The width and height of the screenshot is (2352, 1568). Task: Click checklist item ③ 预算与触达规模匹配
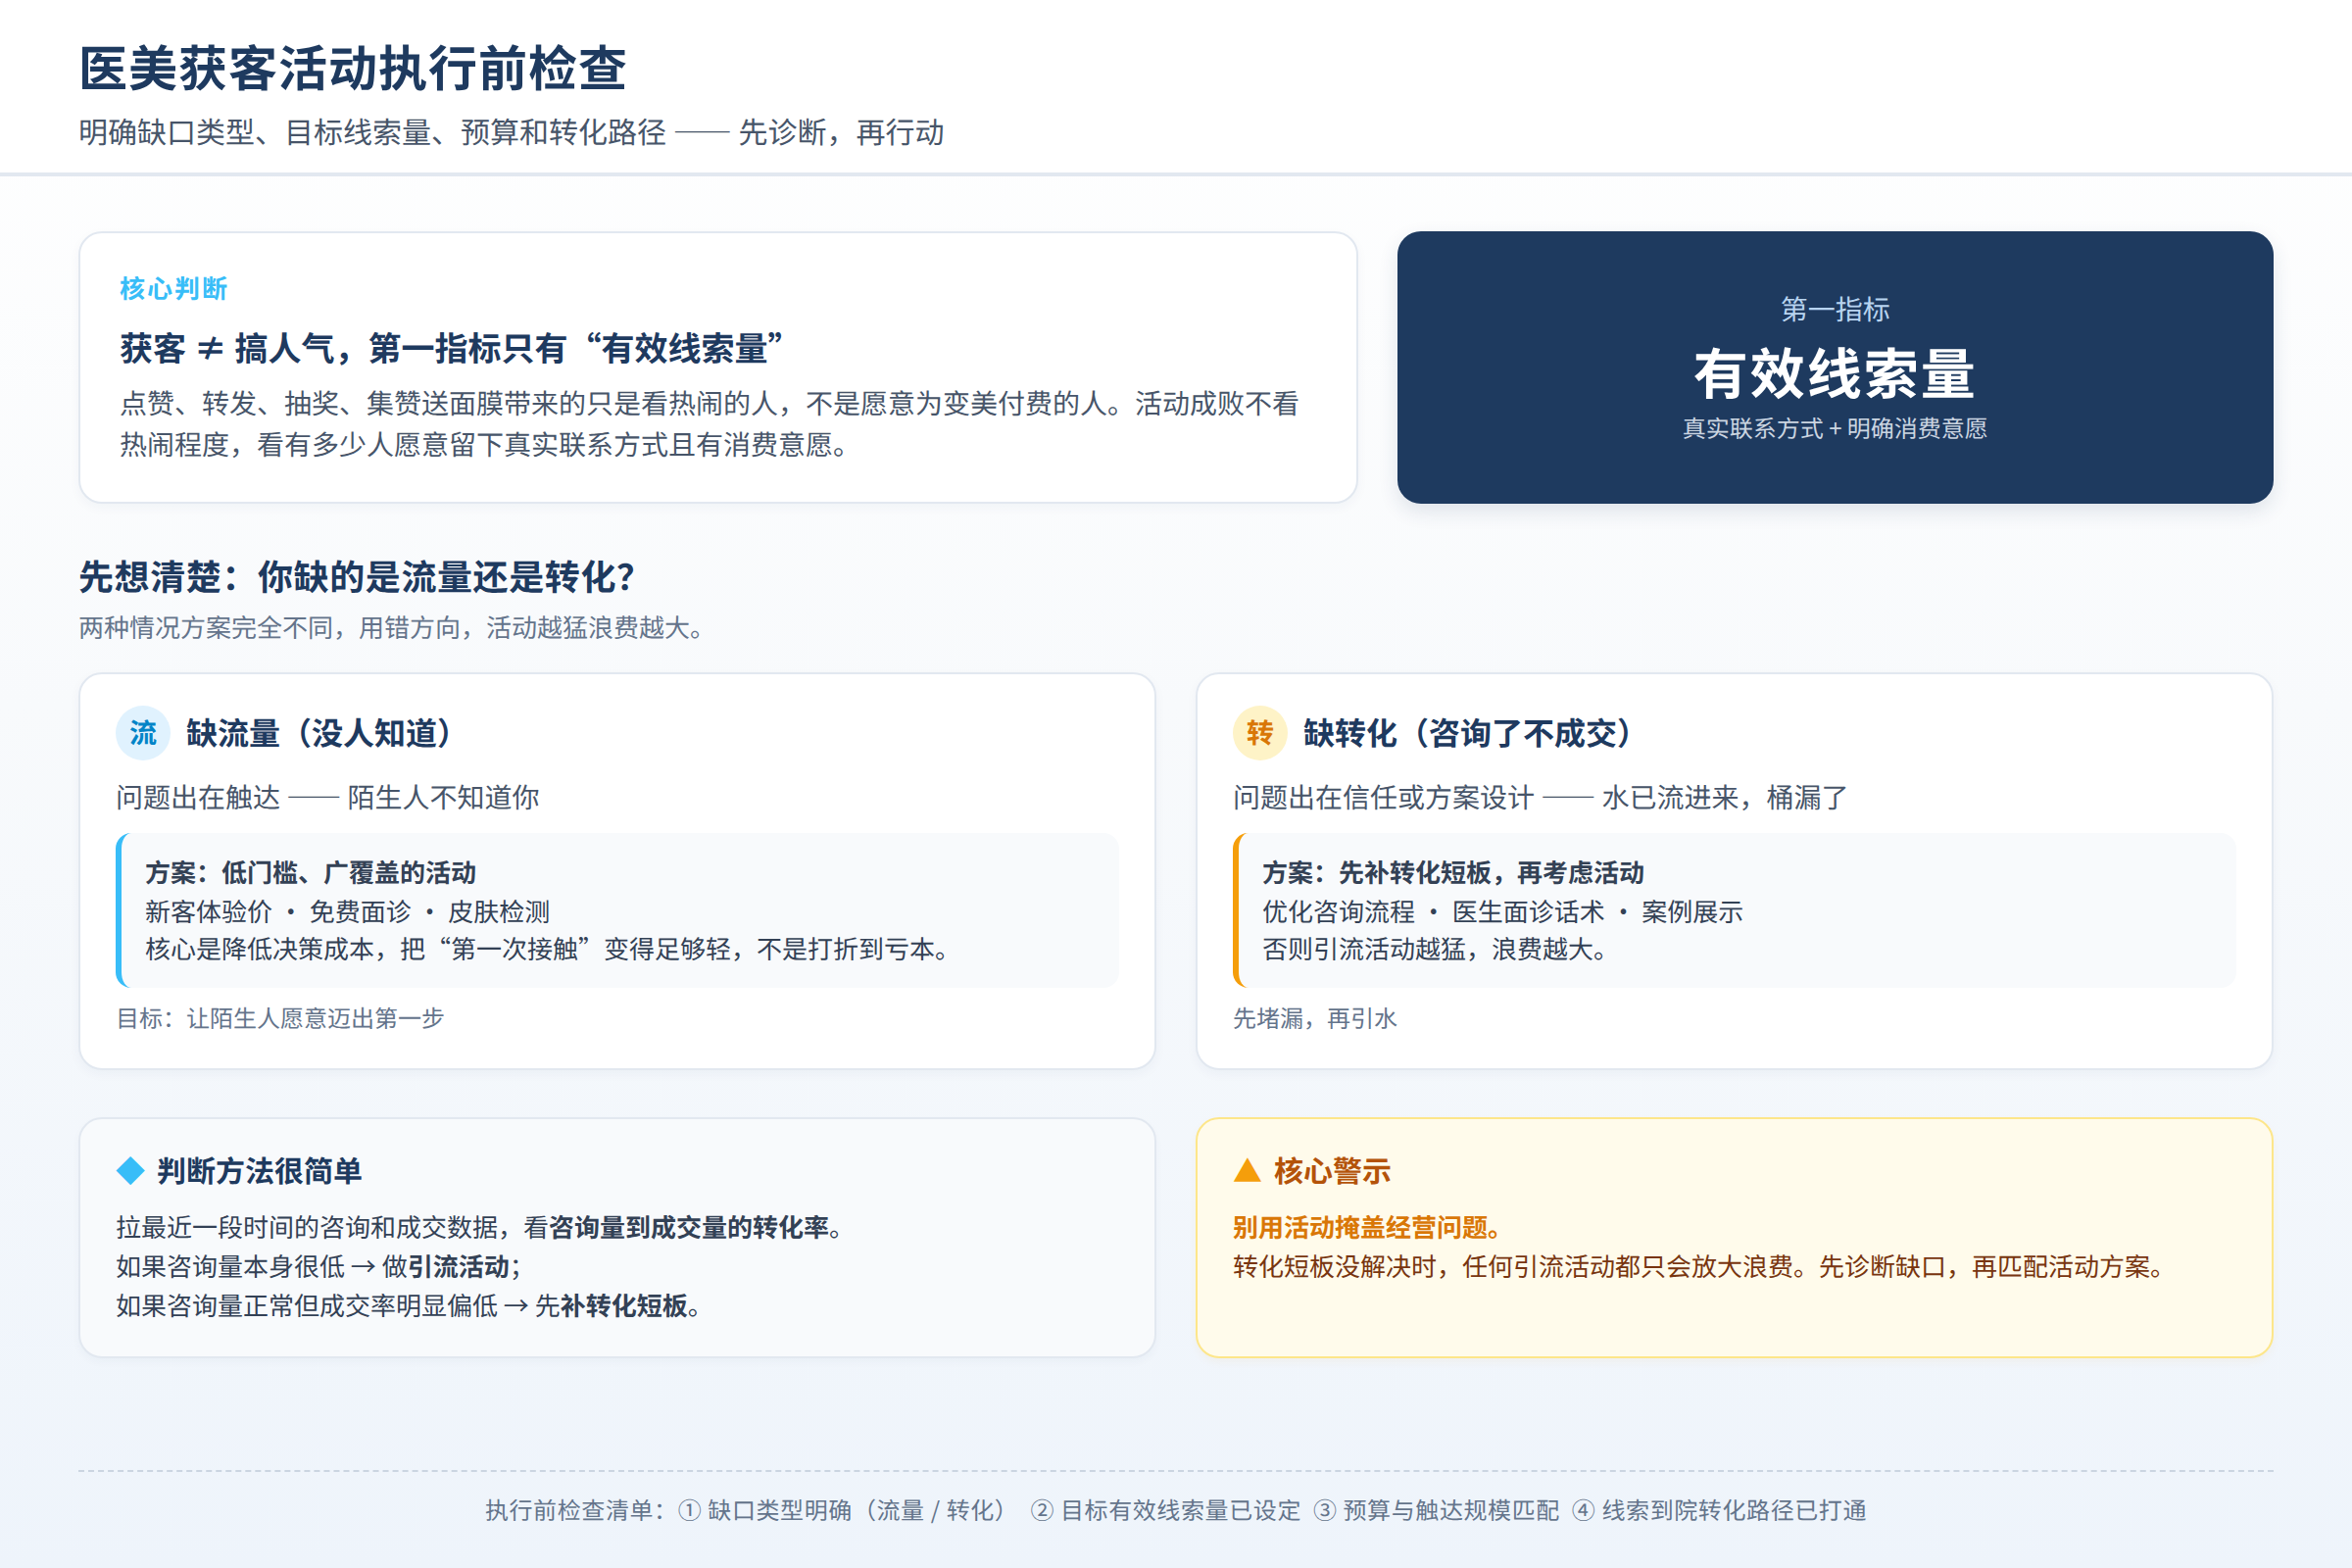point(1436,1510)
